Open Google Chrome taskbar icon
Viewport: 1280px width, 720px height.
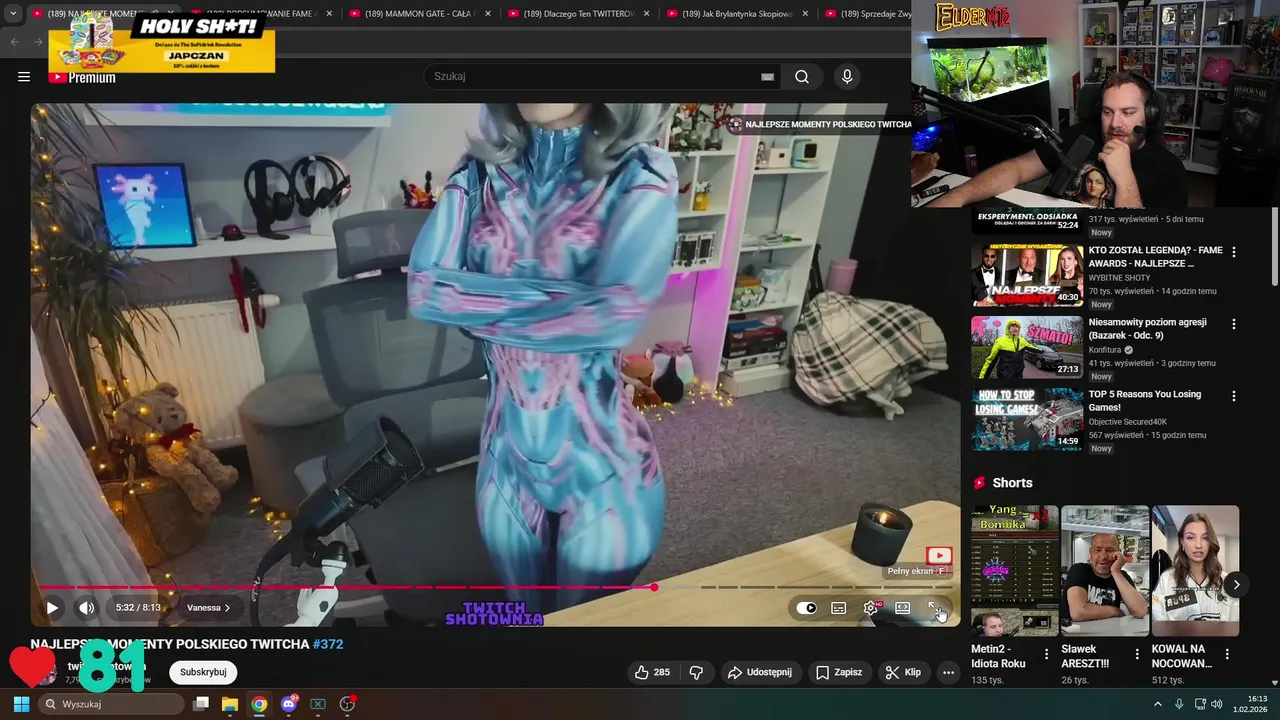(259, 704)
